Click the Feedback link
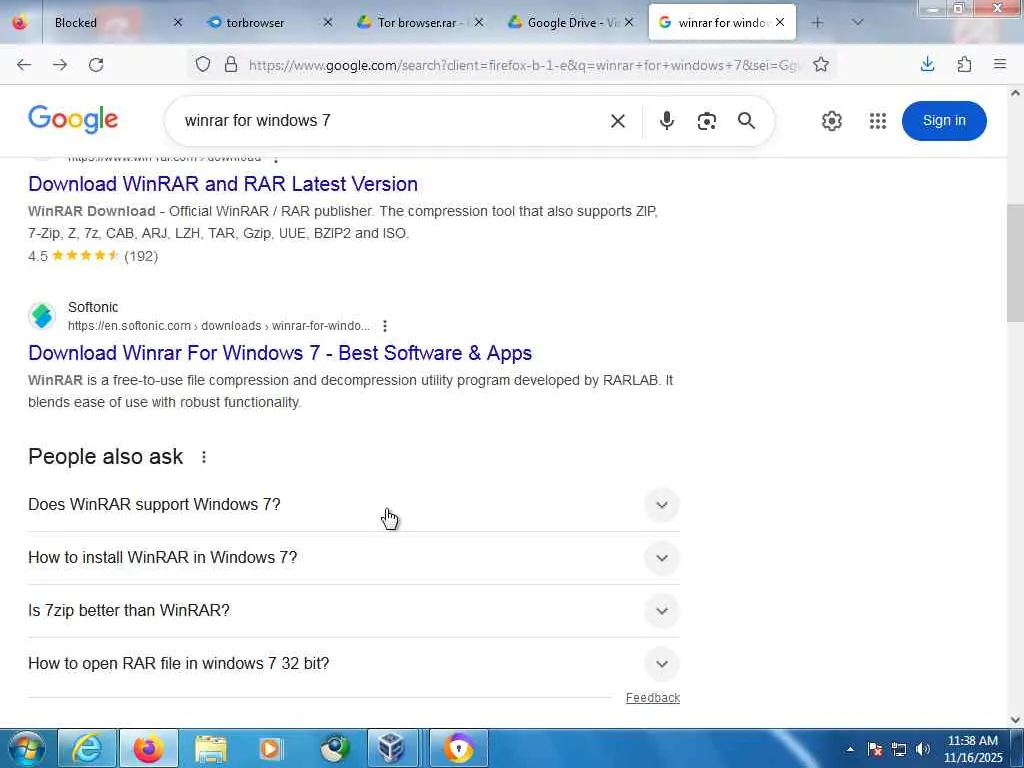Screen dimensions: 1024x768 click(652, 698)
